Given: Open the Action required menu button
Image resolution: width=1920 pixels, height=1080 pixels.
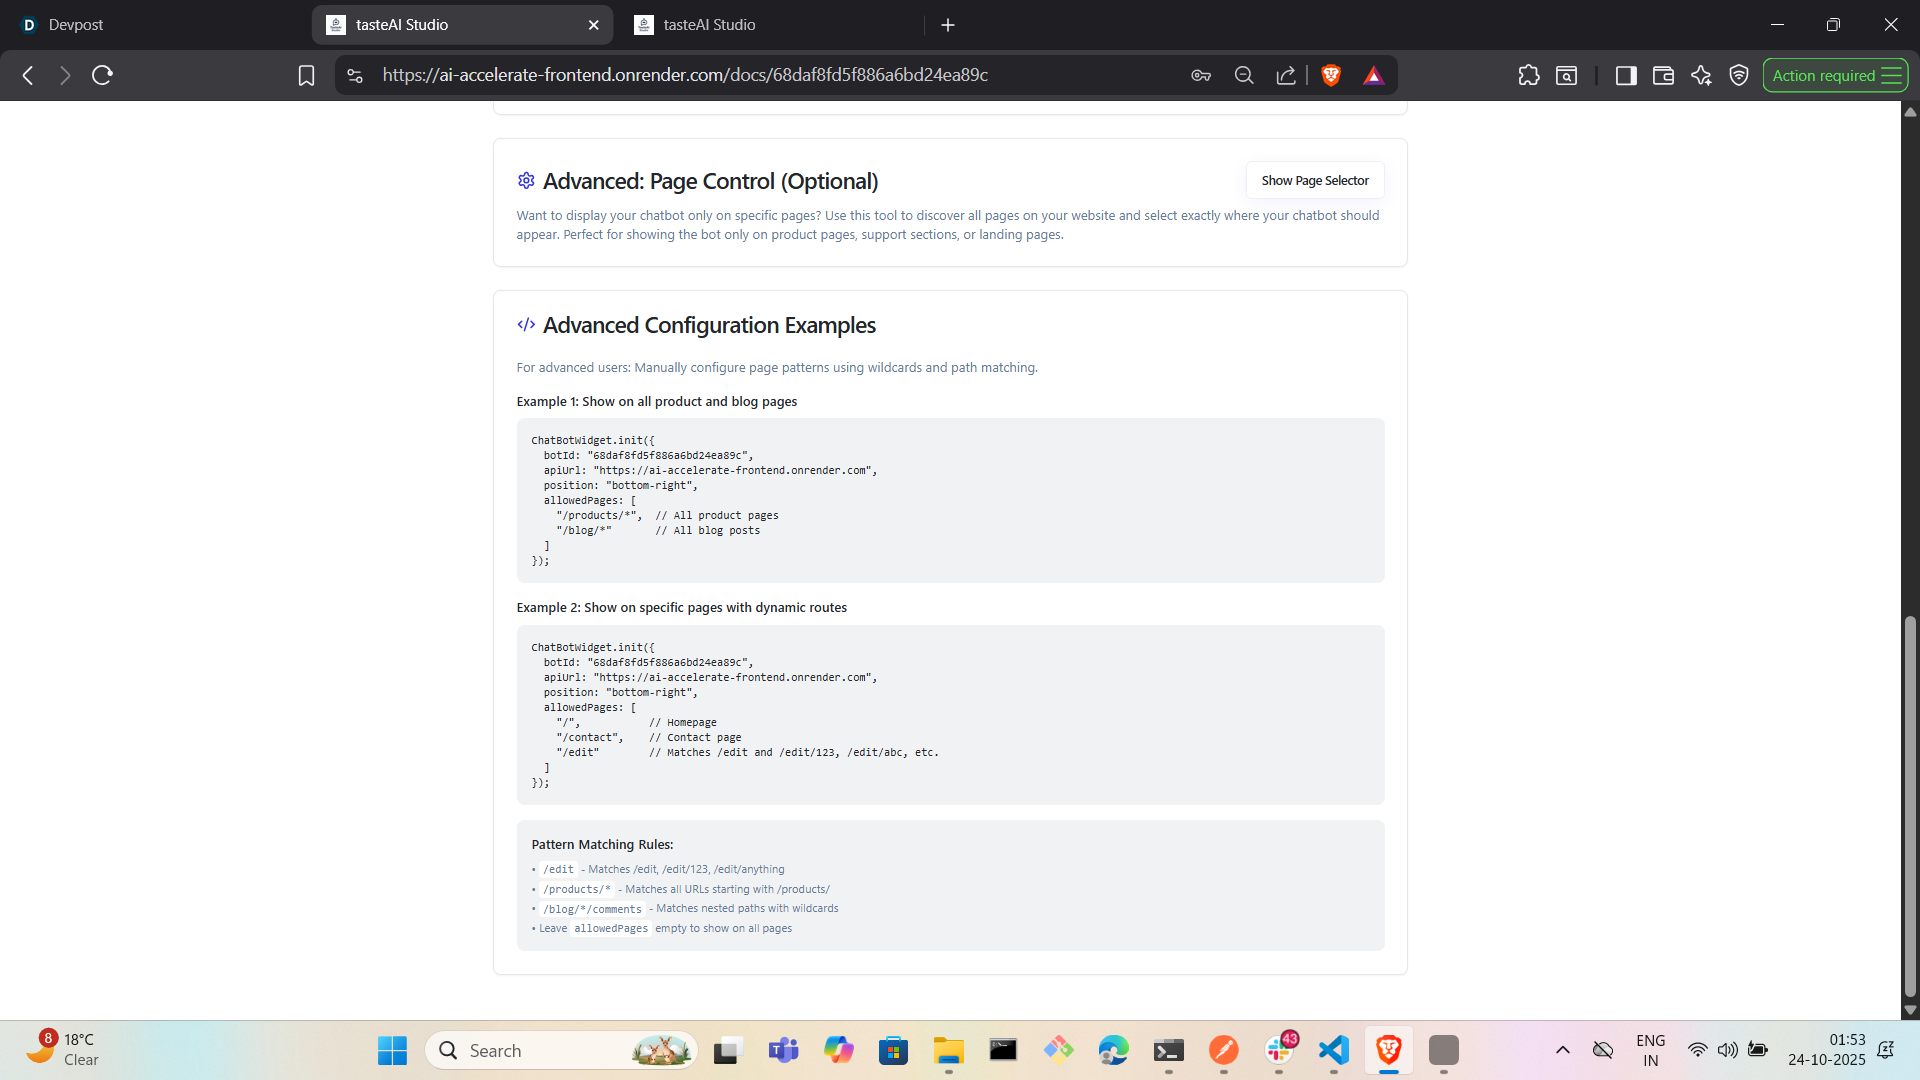Looking at the screenshot, I should click(1835, 75).
